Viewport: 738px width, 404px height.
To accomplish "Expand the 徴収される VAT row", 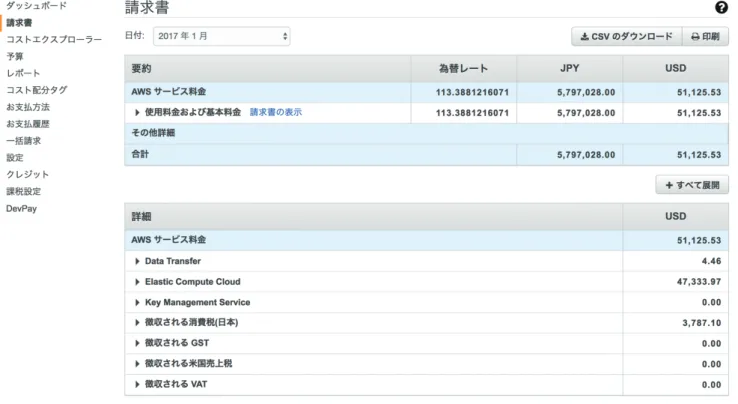I will (x=137, y=384).
